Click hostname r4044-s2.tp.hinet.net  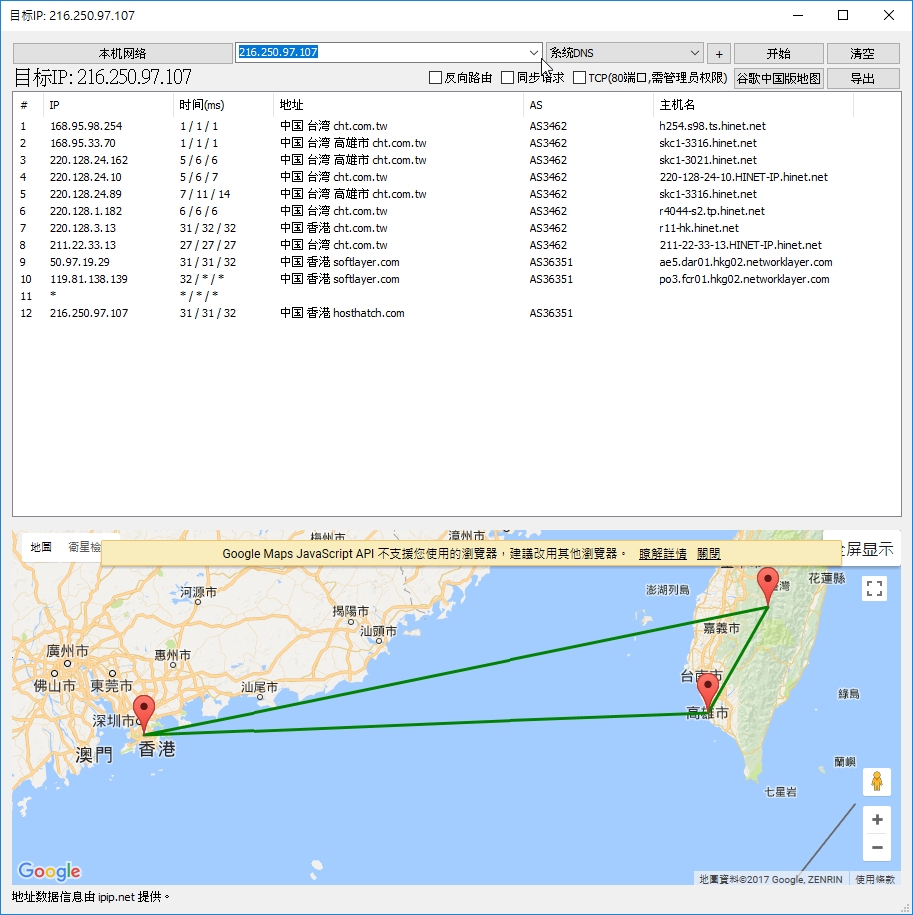point(712,211)
